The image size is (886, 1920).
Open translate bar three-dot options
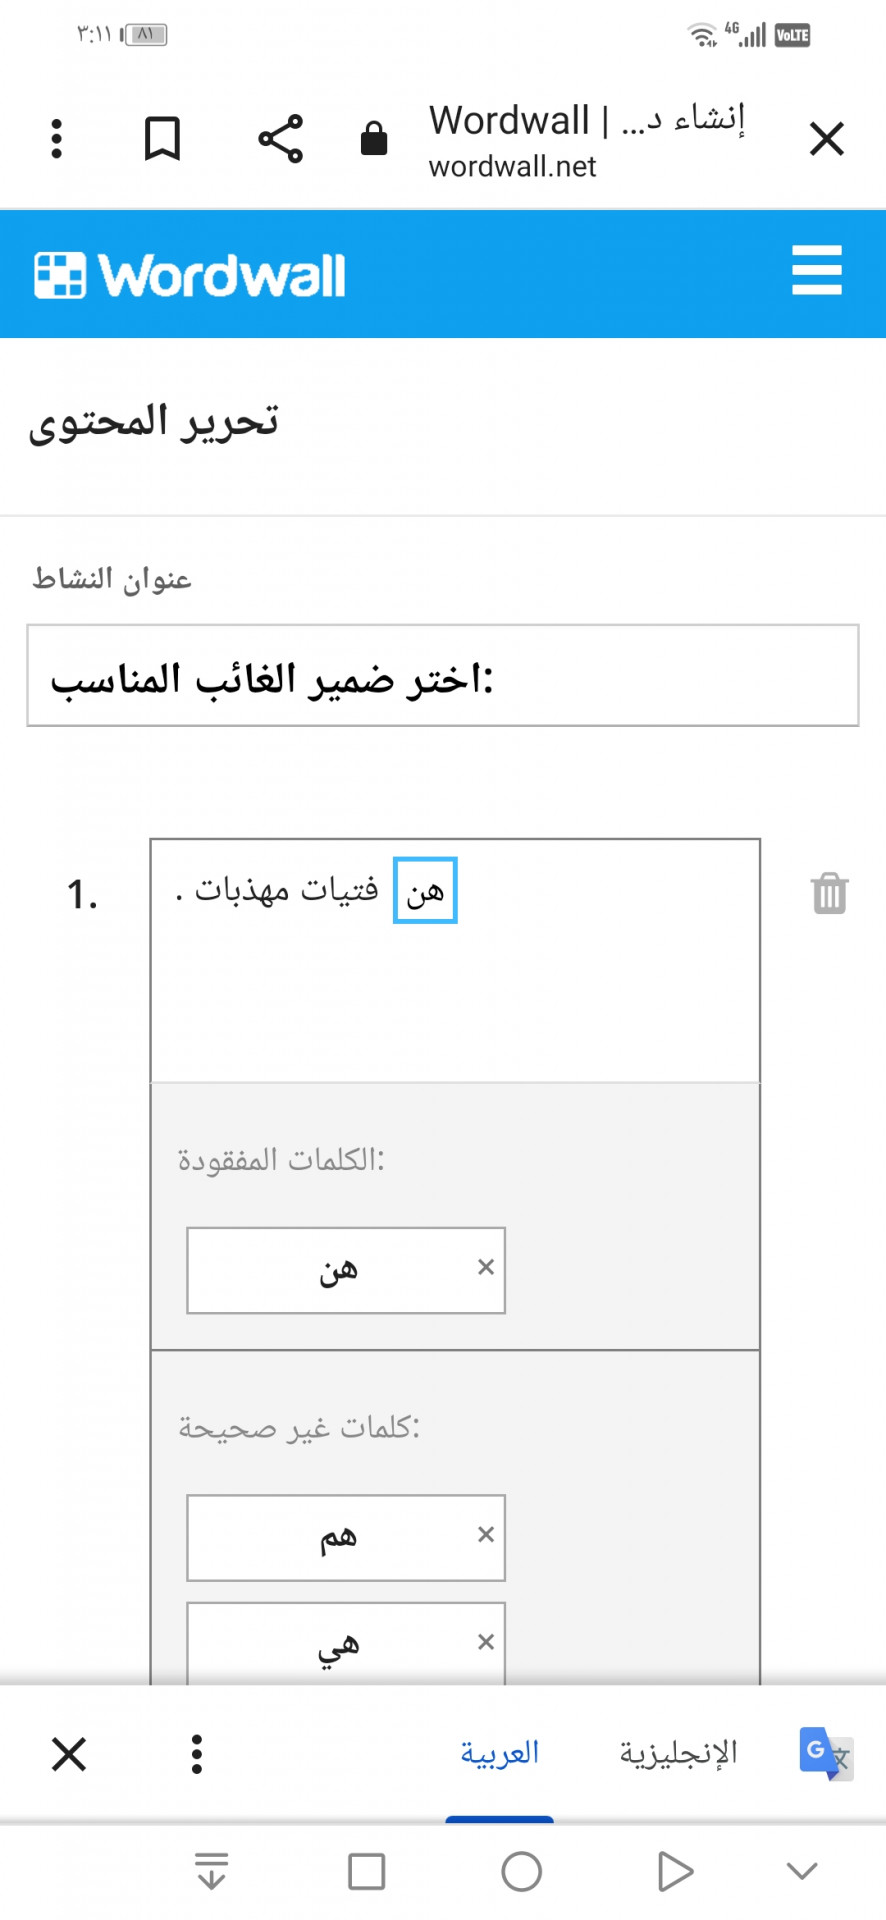(197, 1754)
